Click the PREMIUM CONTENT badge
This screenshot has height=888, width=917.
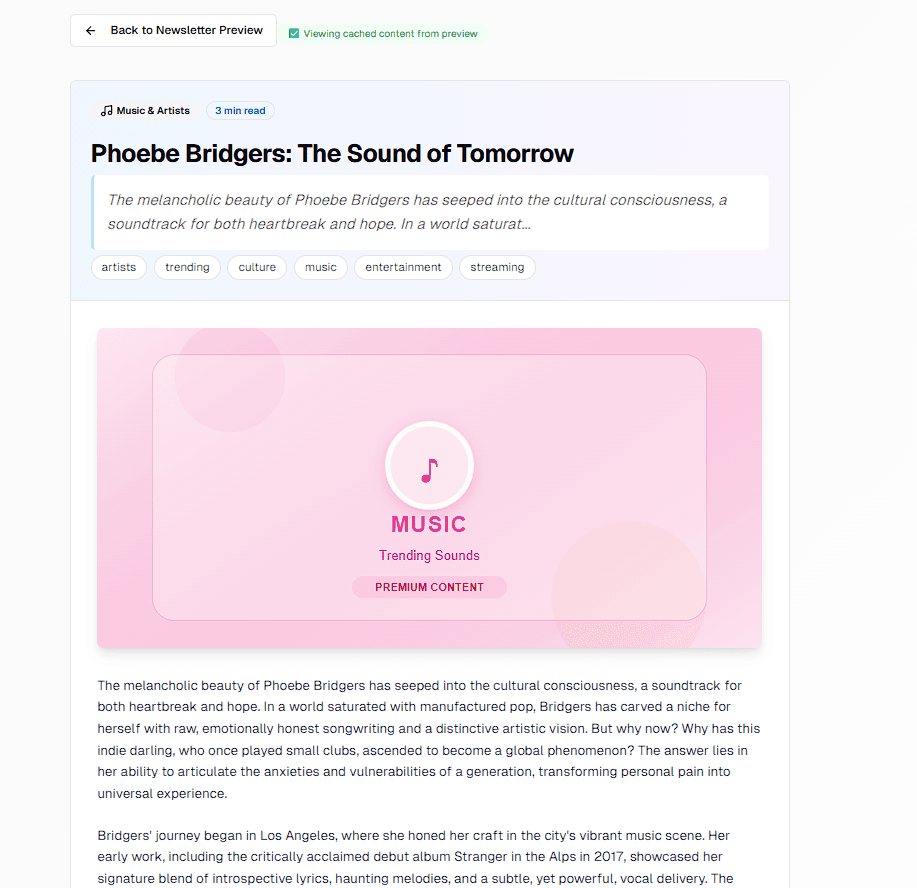coord(429,587)
